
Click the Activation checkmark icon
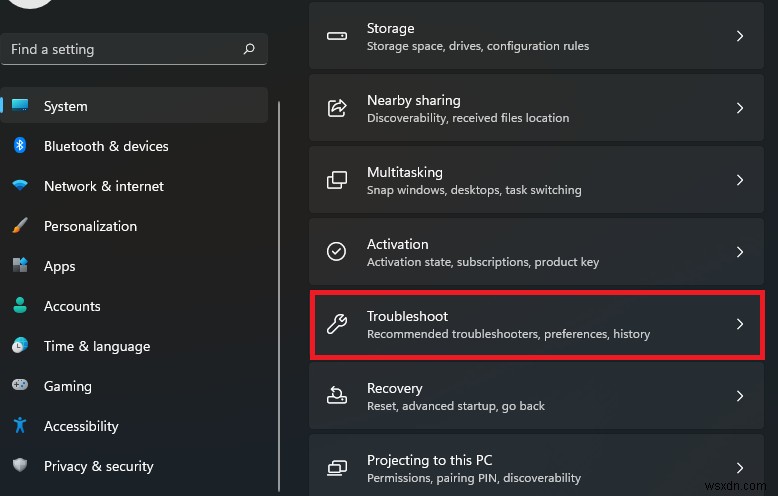[337, 252]
